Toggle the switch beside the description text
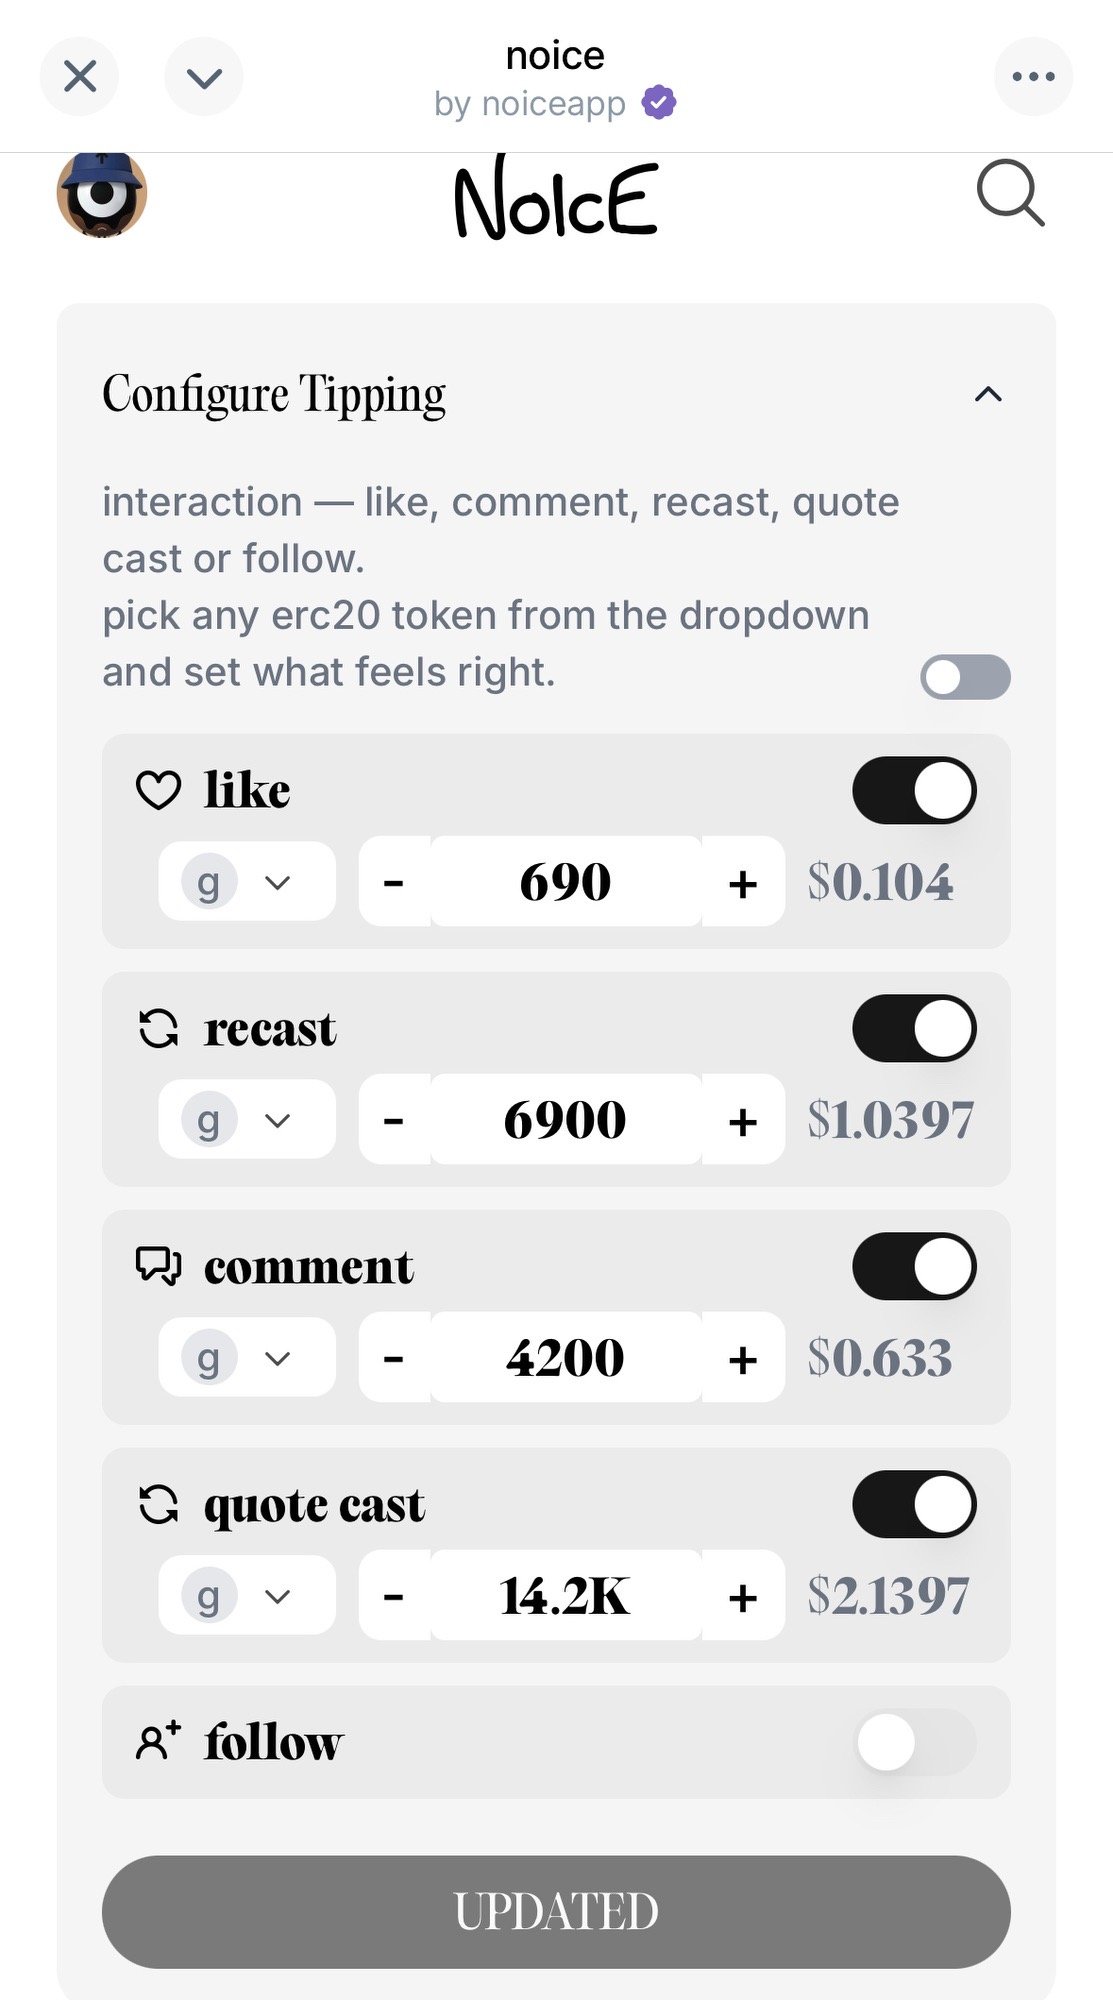Image resolution: width=1113 pixels, height=2000 pixels. pos(965,677)
